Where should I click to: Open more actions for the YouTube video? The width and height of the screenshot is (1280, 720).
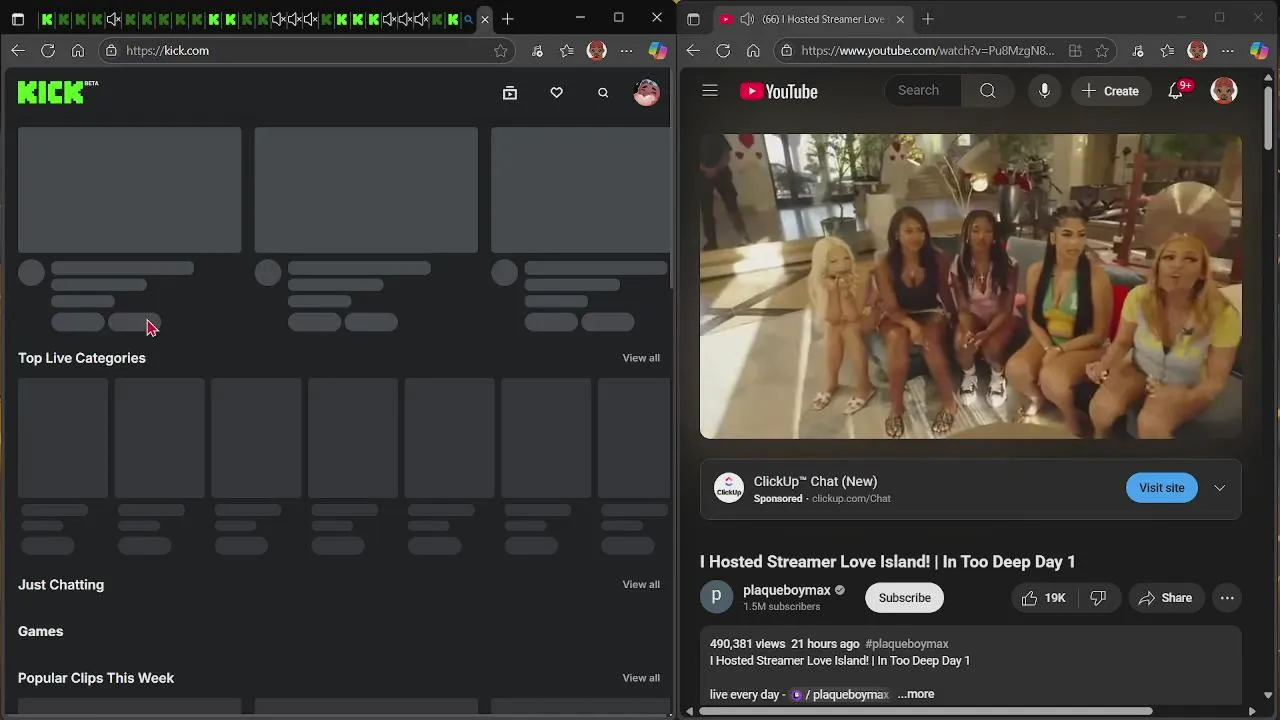1227,598
